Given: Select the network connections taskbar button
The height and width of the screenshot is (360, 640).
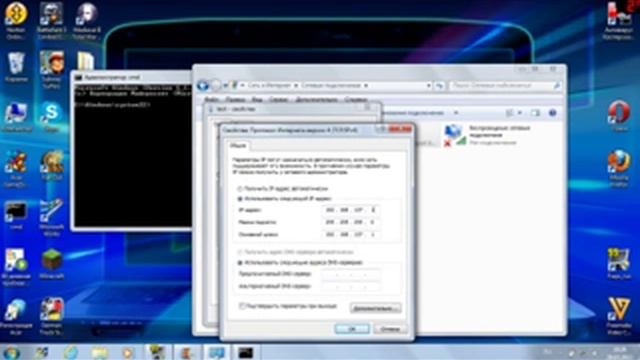Looking at the screenshot, I should point(216,352).
